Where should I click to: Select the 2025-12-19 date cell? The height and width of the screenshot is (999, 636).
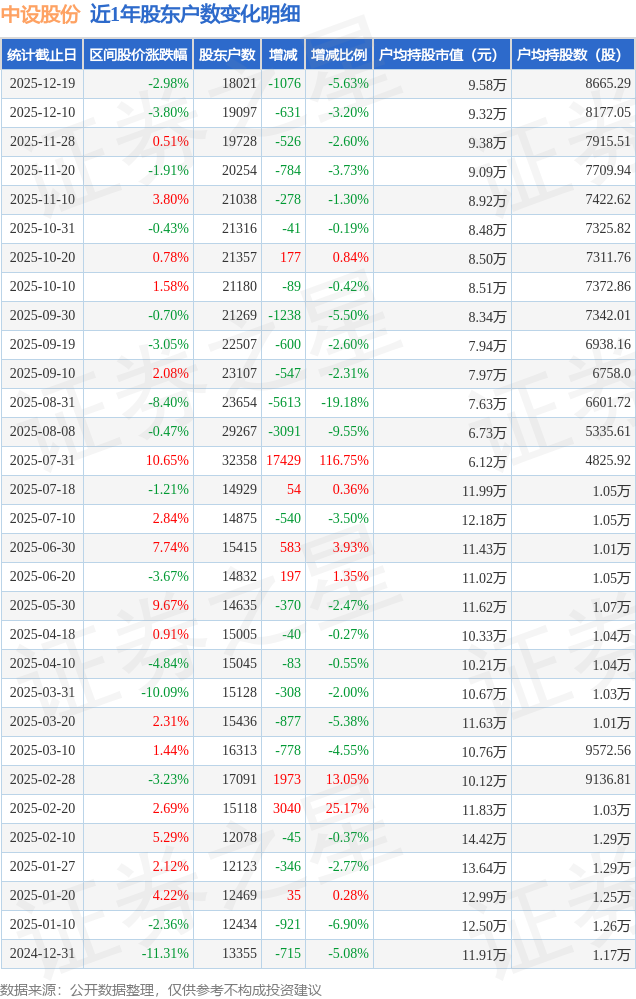(x=42, y=84)
